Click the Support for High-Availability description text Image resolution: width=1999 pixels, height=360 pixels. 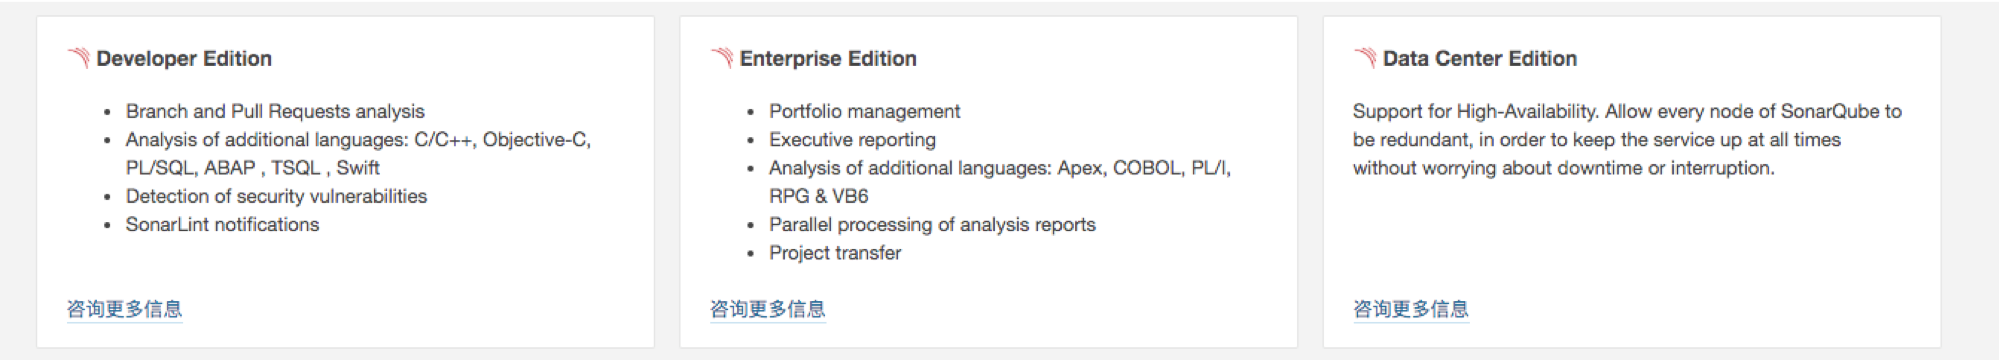coord(1627,139)
